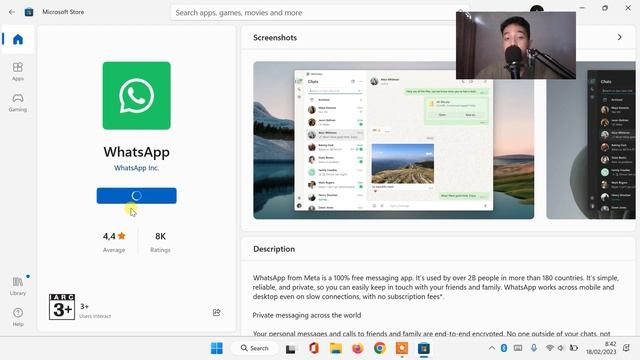Click the Microsoft Store taskbar icon
The height and width of the screenshot is (360, 640).
click(424, 348)
